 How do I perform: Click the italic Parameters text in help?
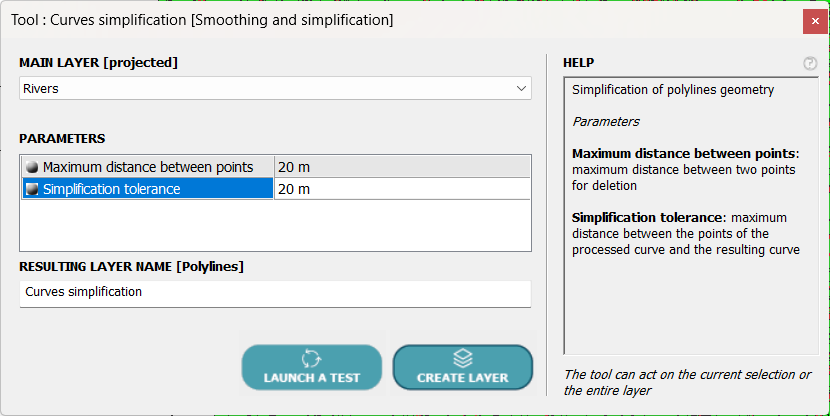[606, 122]
